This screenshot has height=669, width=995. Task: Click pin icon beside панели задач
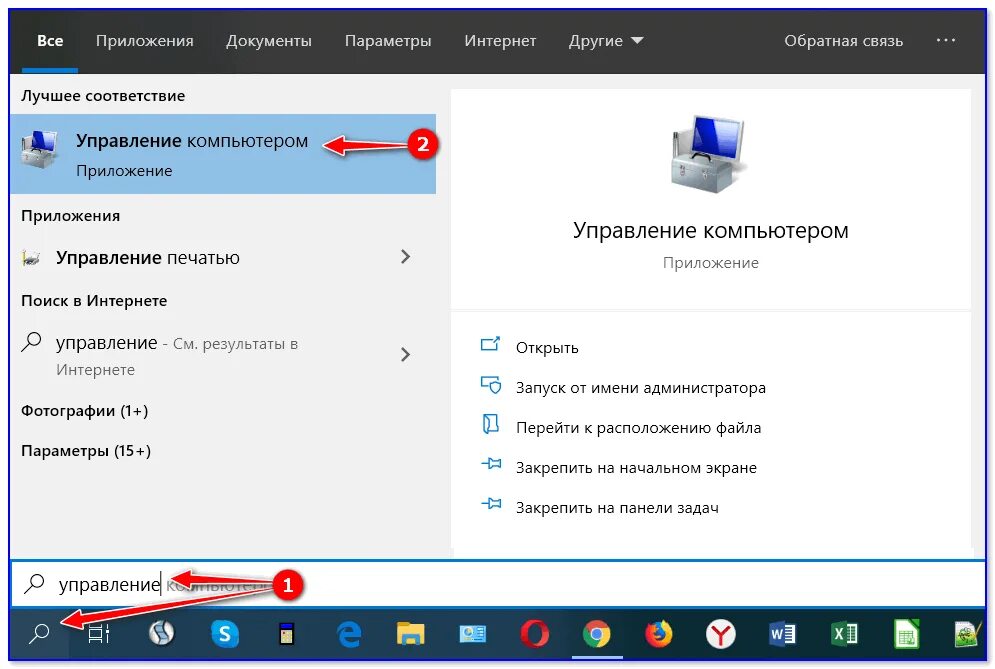491,504
